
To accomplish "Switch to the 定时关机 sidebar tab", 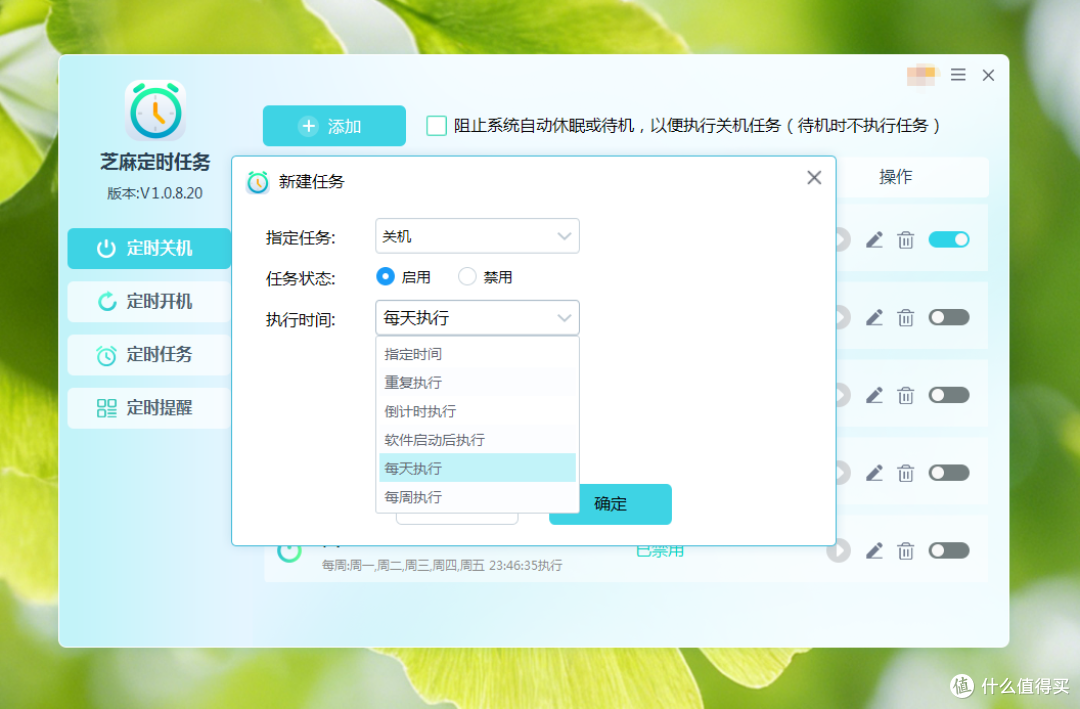I will coord(149,248).
